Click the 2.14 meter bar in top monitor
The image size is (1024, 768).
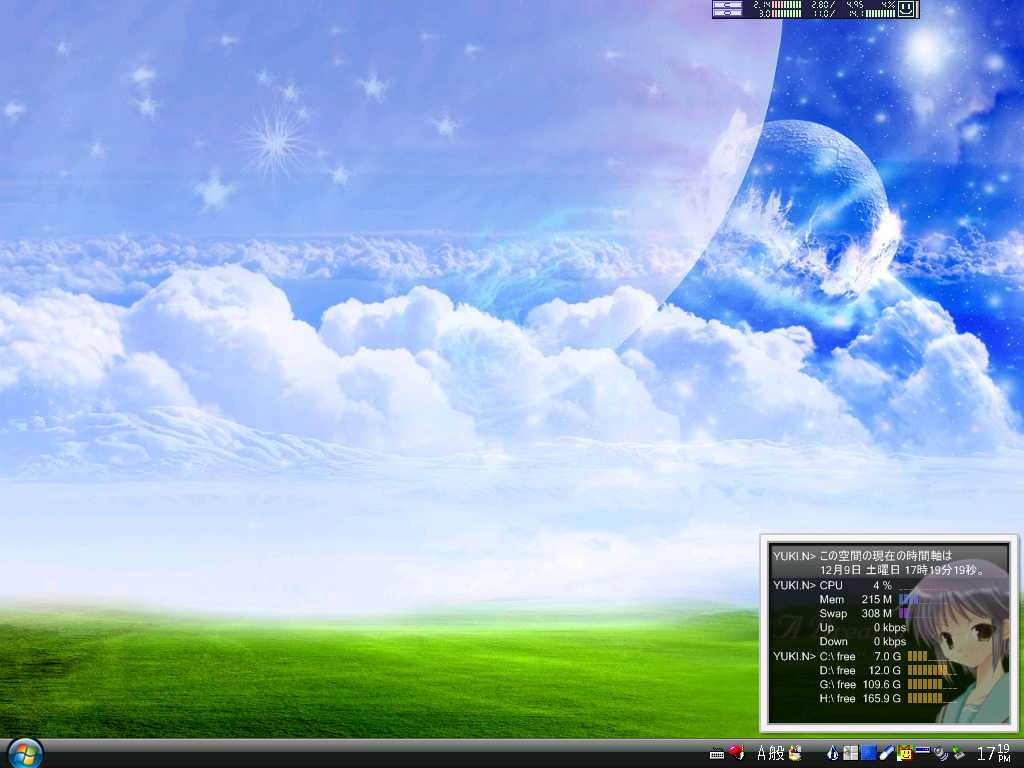[x=786, y=5]
